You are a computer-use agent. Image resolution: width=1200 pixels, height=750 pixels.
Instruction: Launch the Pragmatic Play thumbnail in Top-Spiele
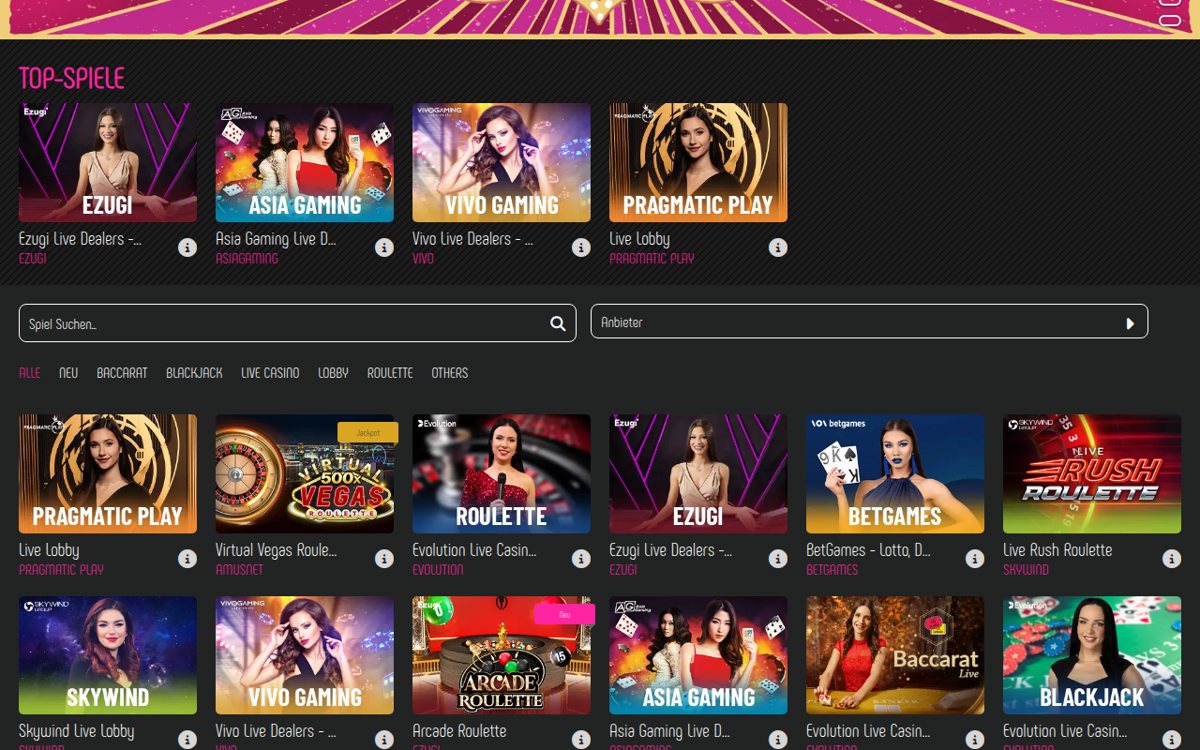[x=699, y=162]
